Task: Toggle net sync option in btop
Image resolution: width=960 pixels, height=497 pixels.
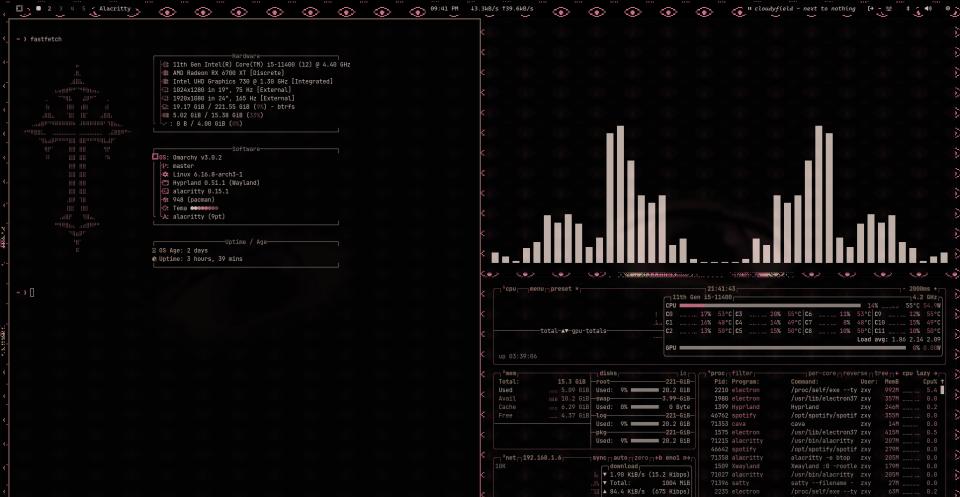Action: (x=598, y=457)
